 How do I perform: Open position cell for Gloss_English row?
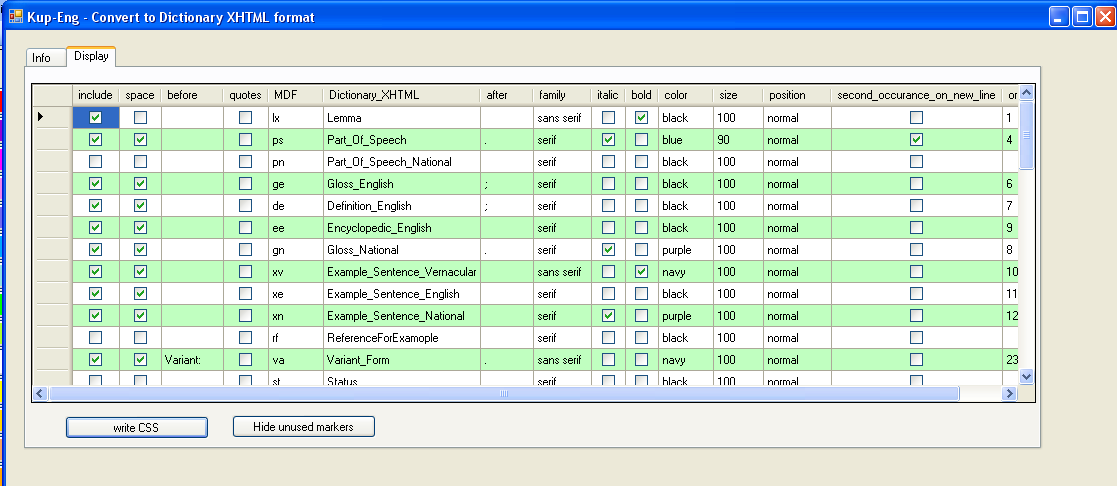pos(795,184)
